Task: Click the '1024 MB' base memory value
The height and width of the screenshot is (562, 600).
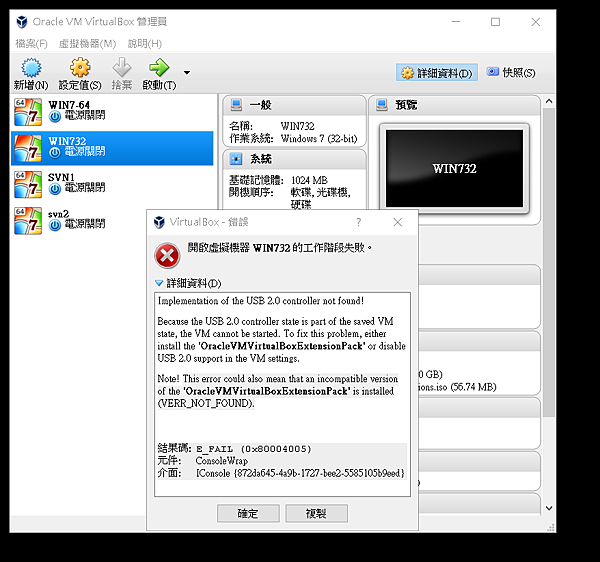Action: tap(309, 180)
